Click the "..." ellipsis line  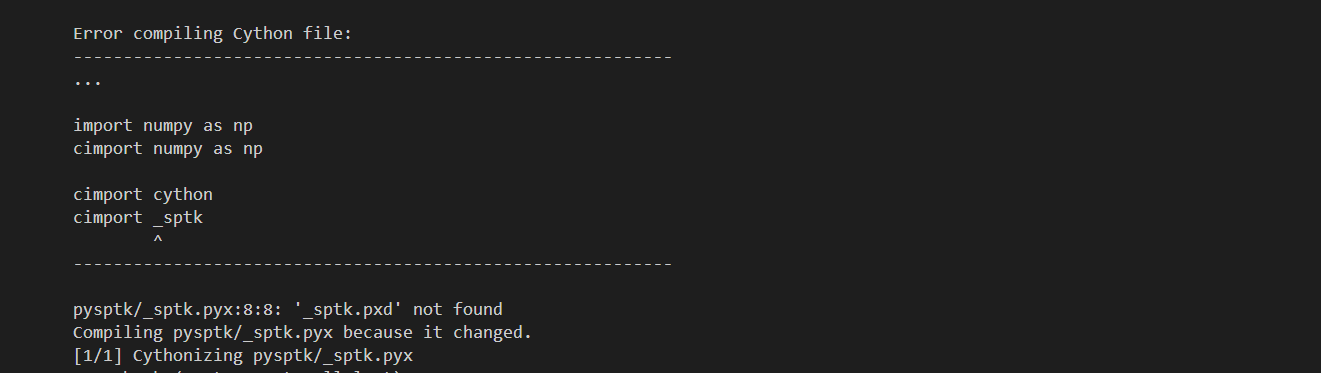point(88,82)
